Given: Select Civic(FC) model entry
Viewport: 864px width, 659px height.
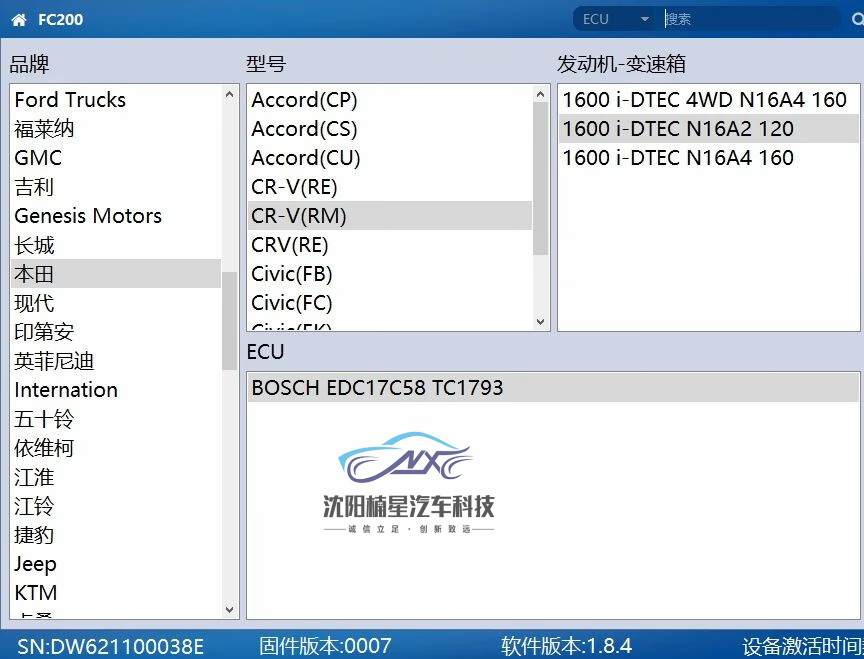Looking at the screenshot, I should click(292, 303).
